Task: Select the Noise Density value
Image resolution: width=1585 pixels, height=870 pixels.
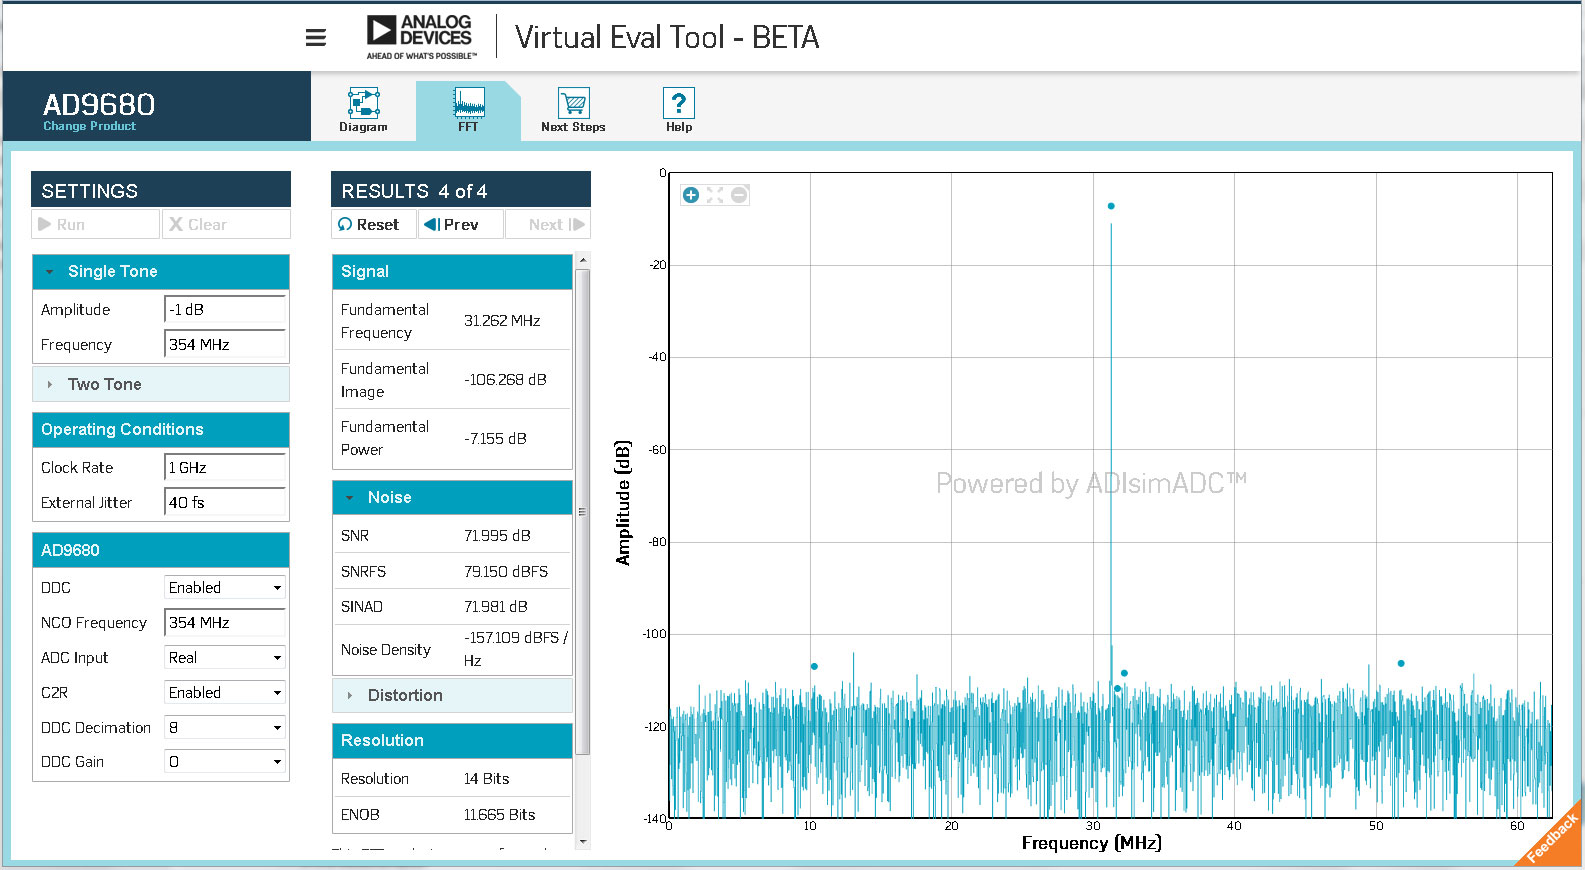Action: pyautogui.click(x=516, y=649)
